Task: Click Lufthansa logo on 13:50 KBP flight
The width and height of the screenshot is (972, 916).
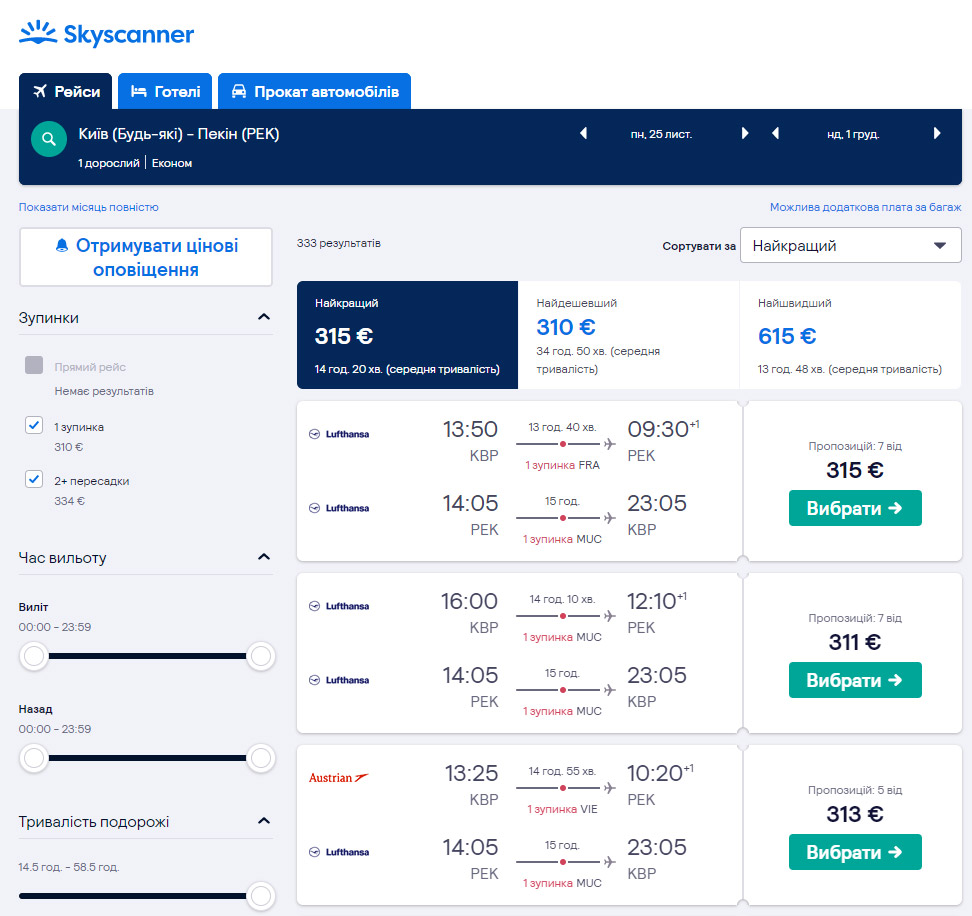Action: click(339, 434)
